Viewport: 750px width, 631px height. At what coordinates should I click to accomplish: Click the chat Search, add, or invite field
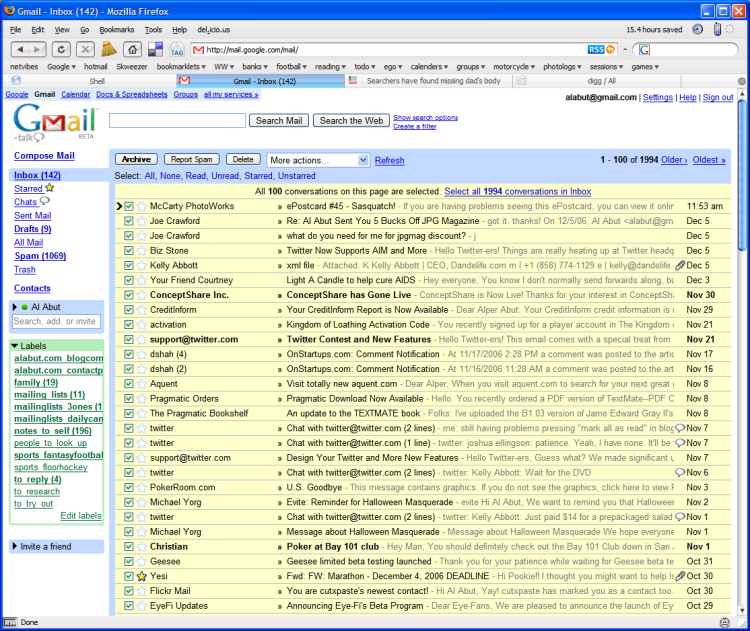coord(56,321)
